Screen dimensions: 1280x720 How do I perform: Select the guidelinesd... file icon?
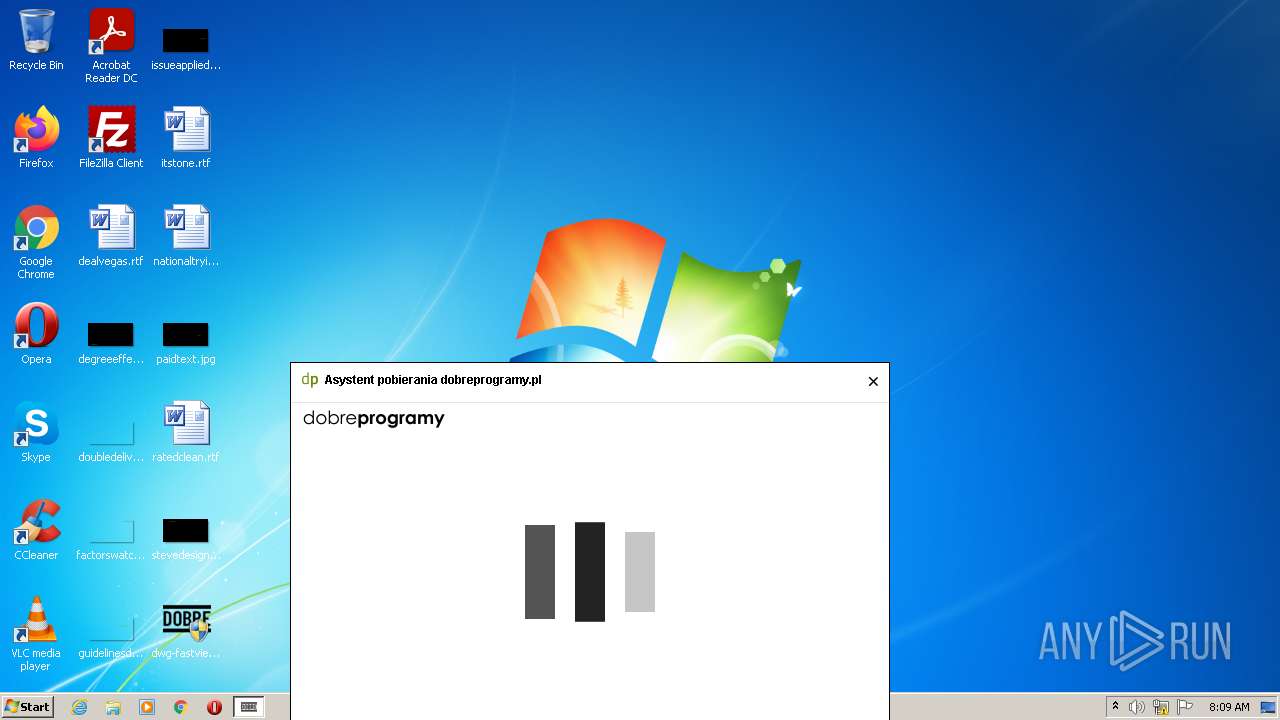click(111, 636)
